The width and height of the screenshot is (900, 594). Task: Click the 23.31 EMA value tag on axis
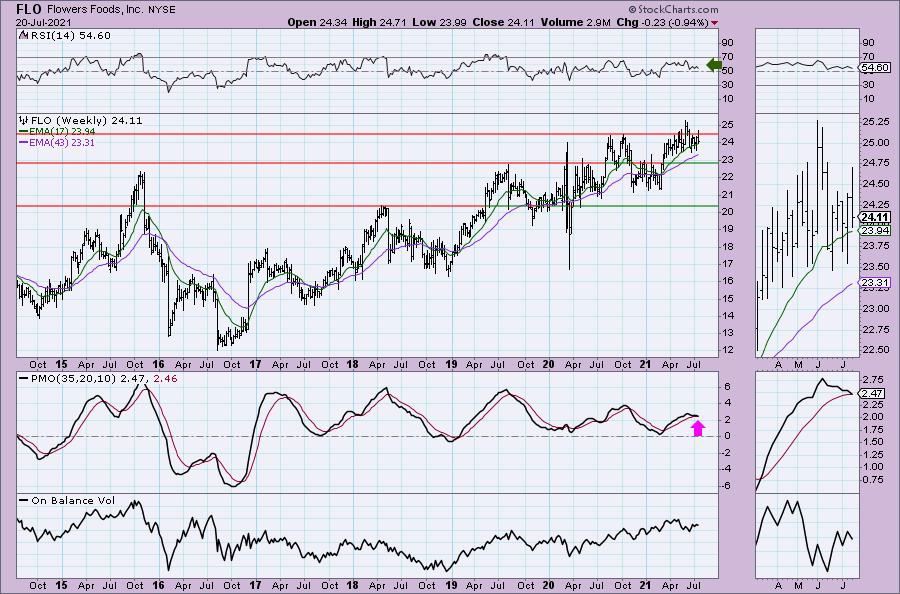click(x=875, y=282)
